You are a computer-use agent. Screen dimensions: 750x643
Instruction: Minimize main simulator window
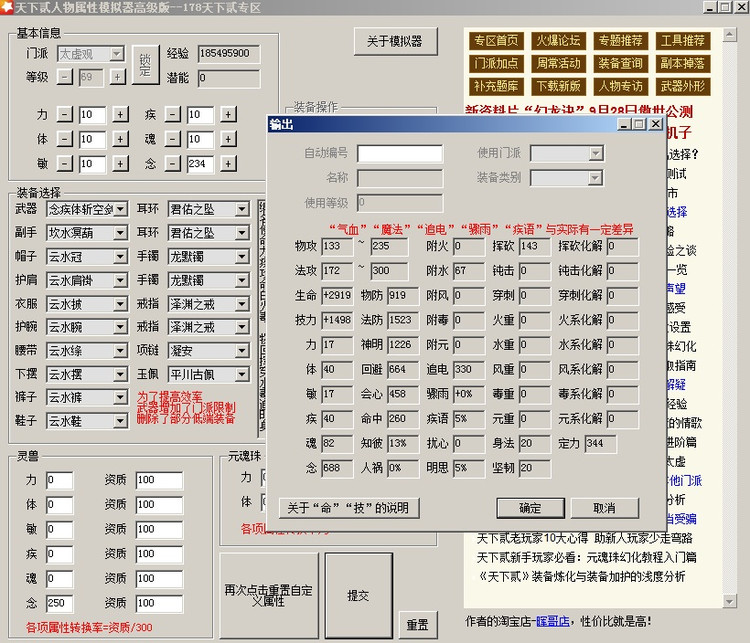pos(711,7)
